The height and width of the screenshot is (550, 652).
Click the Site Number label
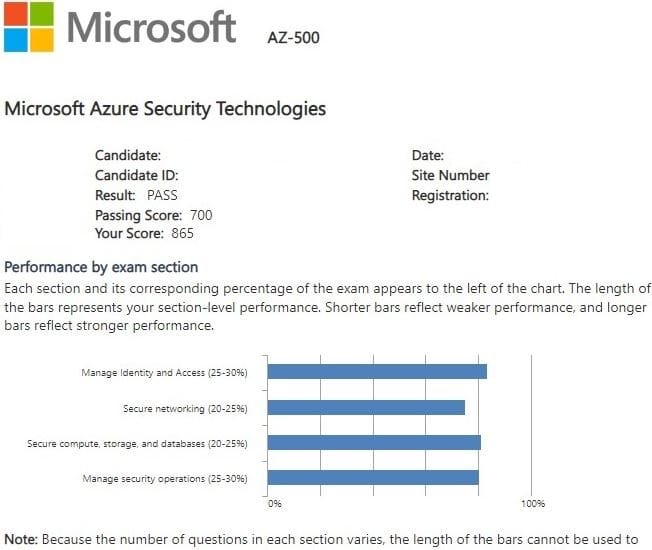click(x=450, y=175)
